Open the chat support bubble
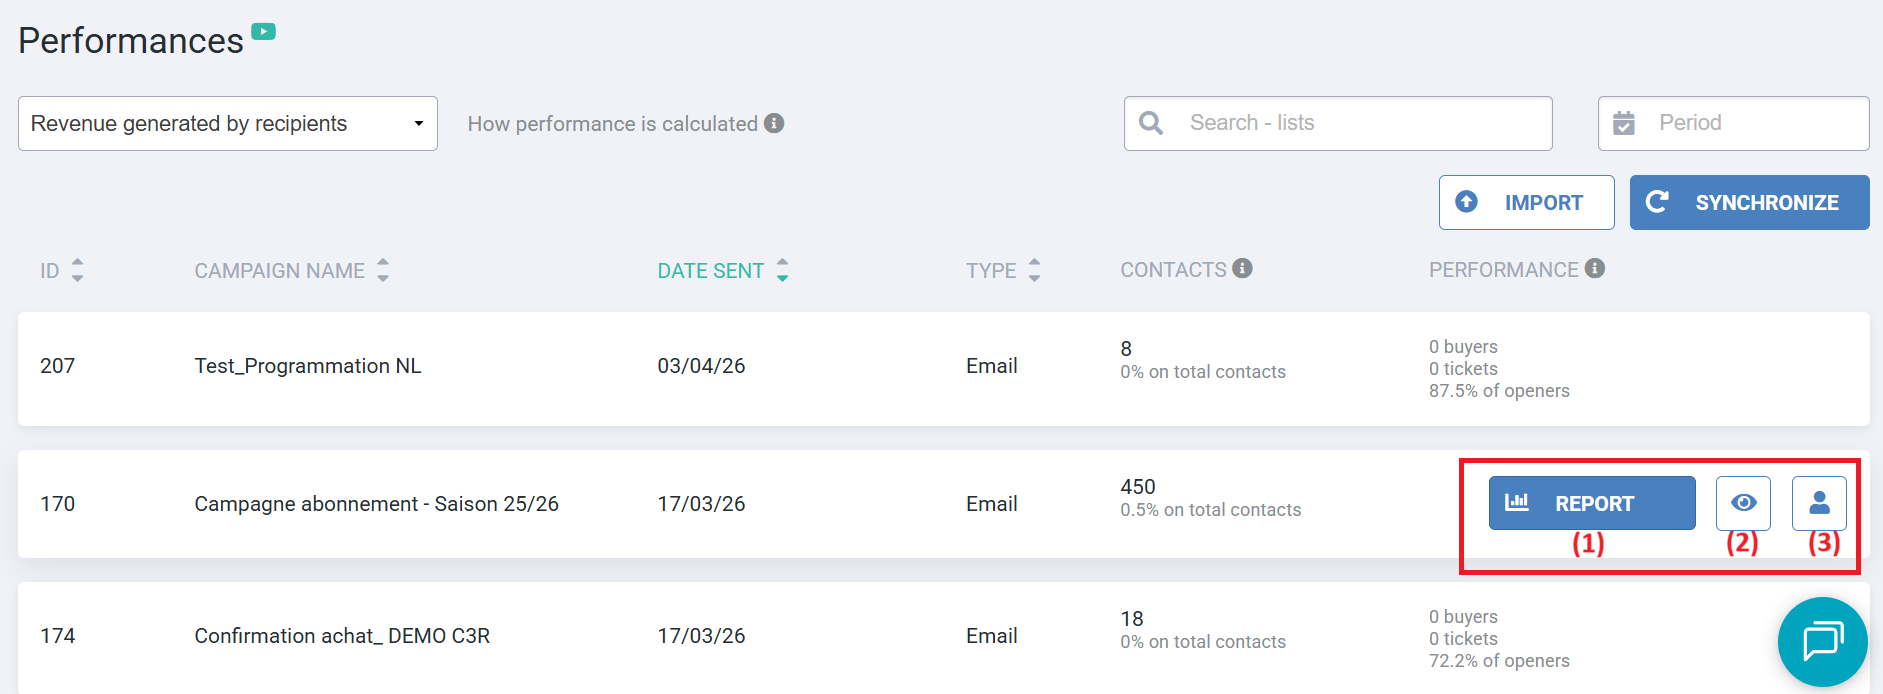 point(1822,641)
